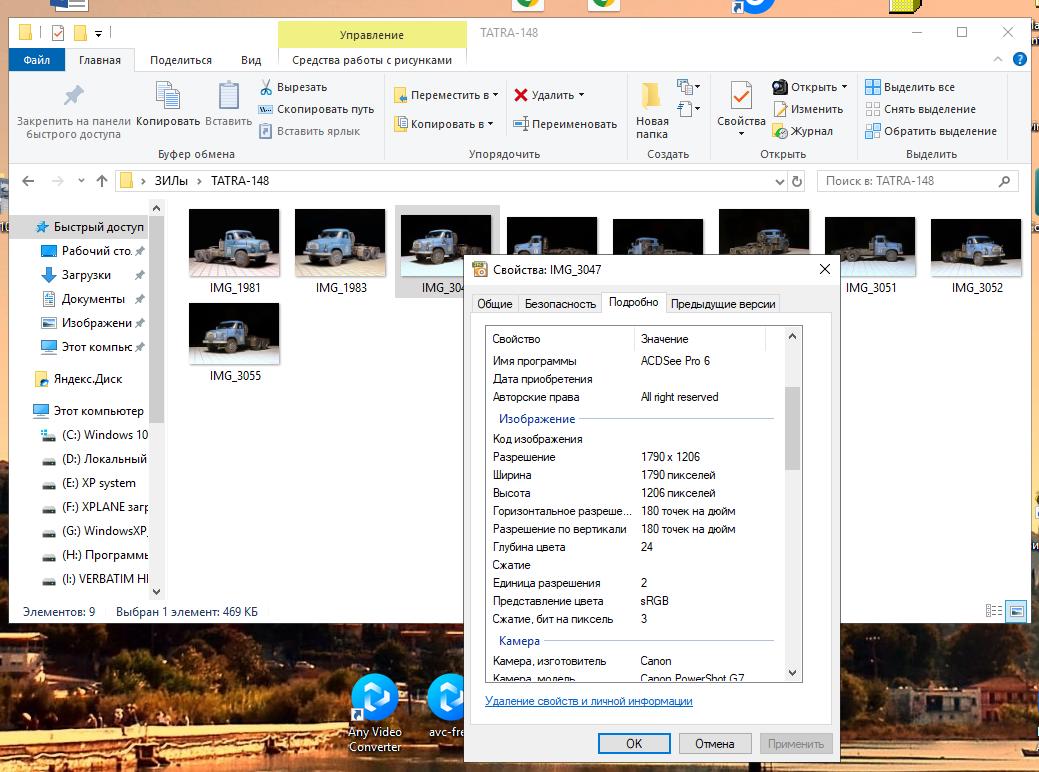Click the Cut scissors icon
This screenshot has height=772, width=1039.
coord(266,87)
